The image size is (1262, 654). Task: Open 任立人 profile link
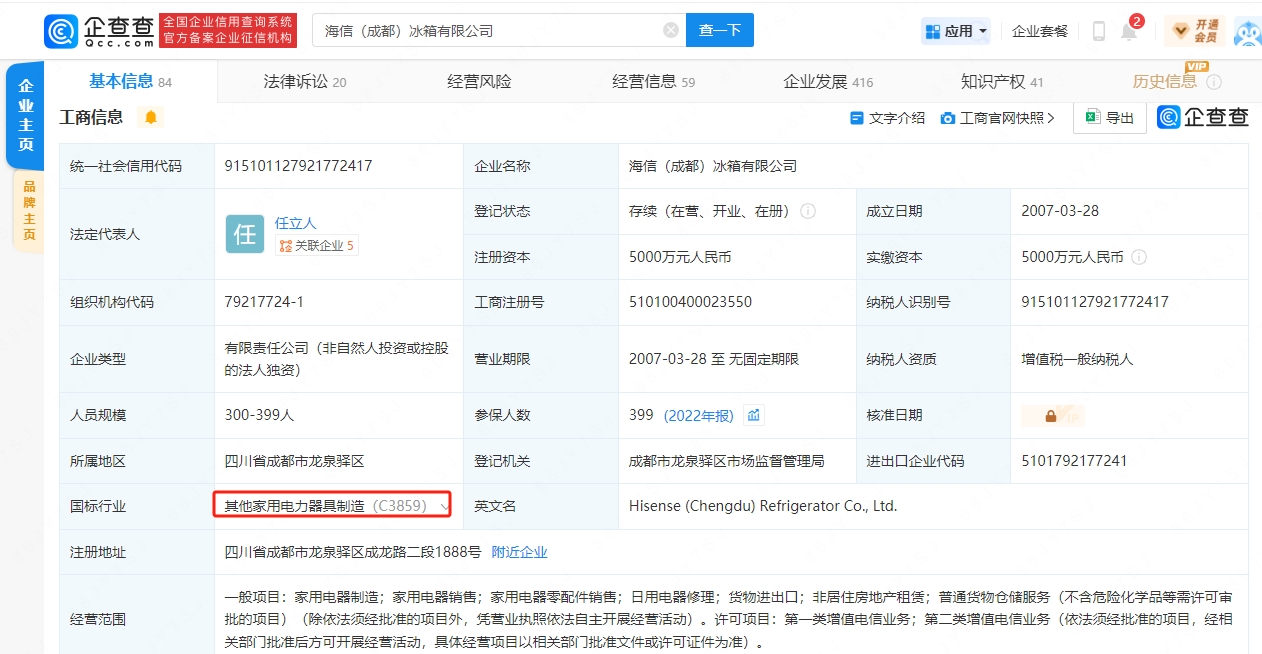(295, 223)
